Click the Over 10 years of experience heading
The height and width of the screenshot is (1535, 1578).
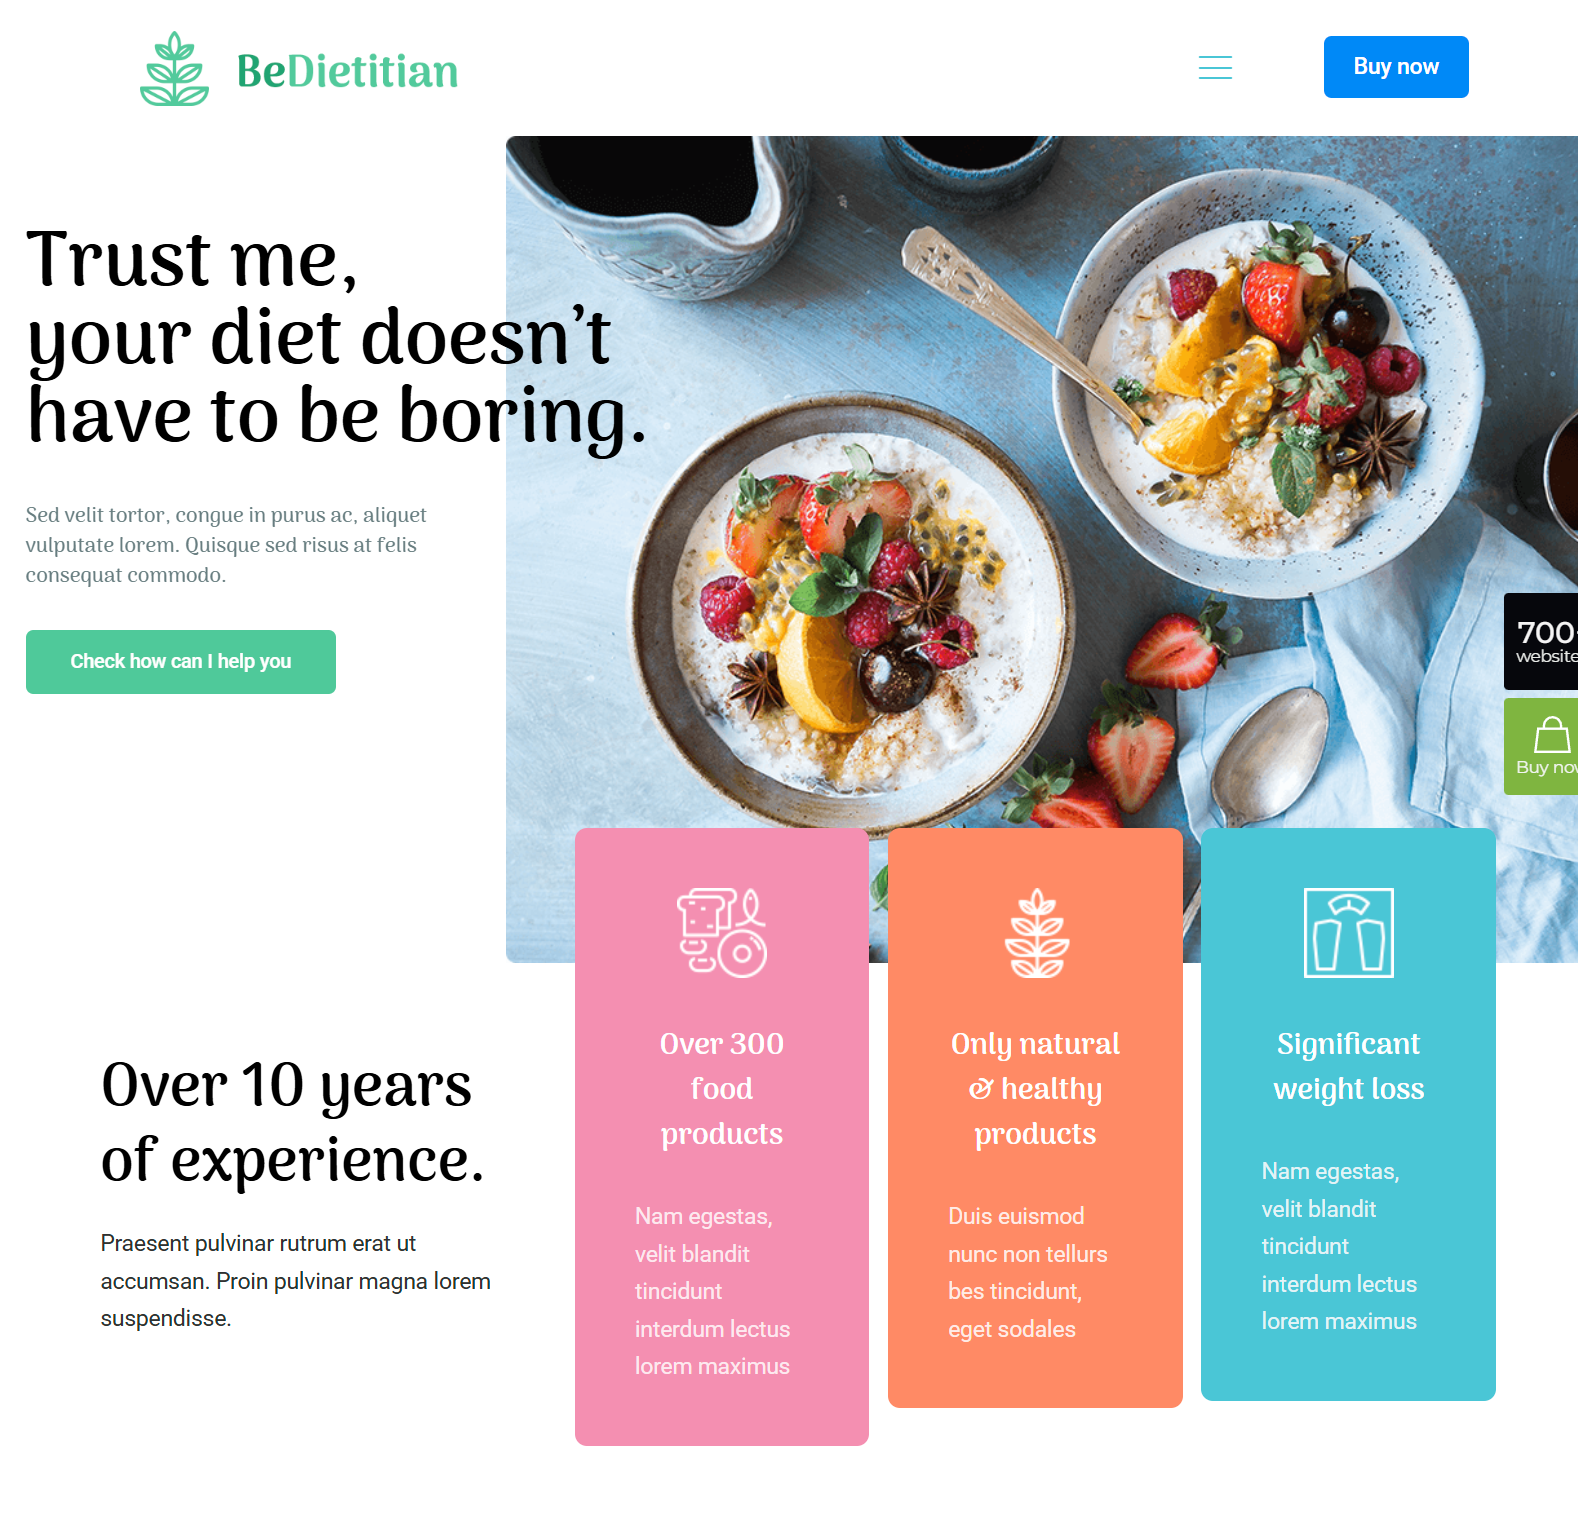(292, 1122)
